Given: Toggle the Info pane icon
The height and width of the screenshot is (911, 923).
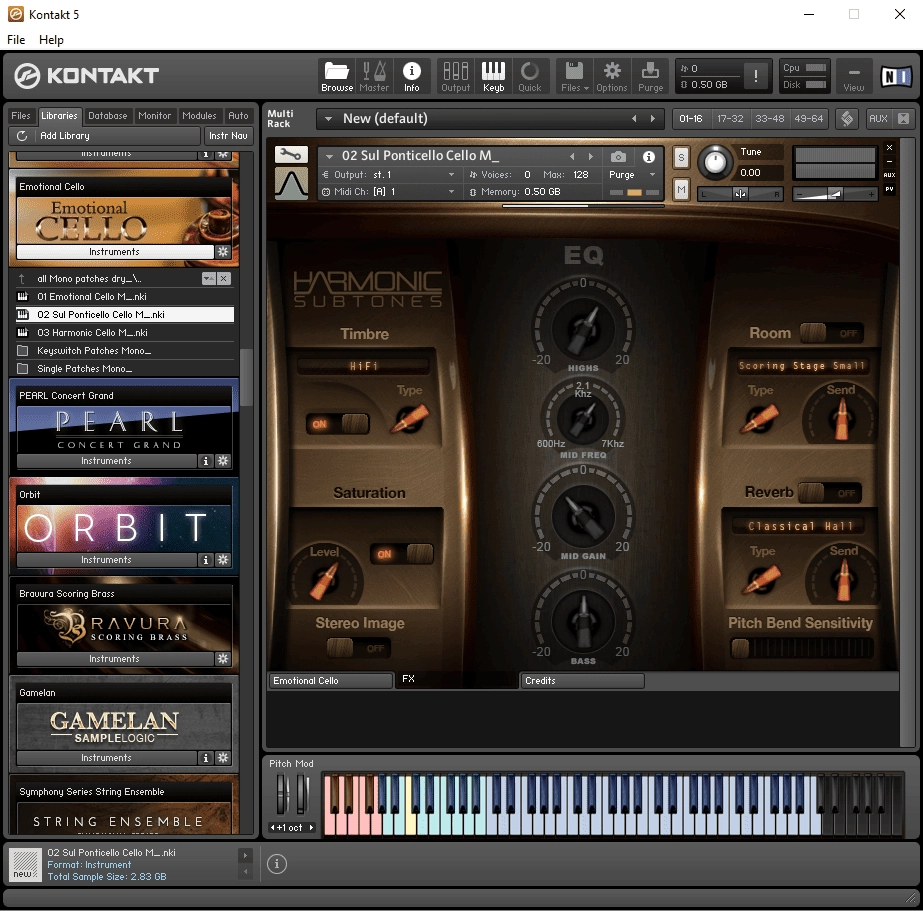Looking at the screenshot, I should coord(411,77).
